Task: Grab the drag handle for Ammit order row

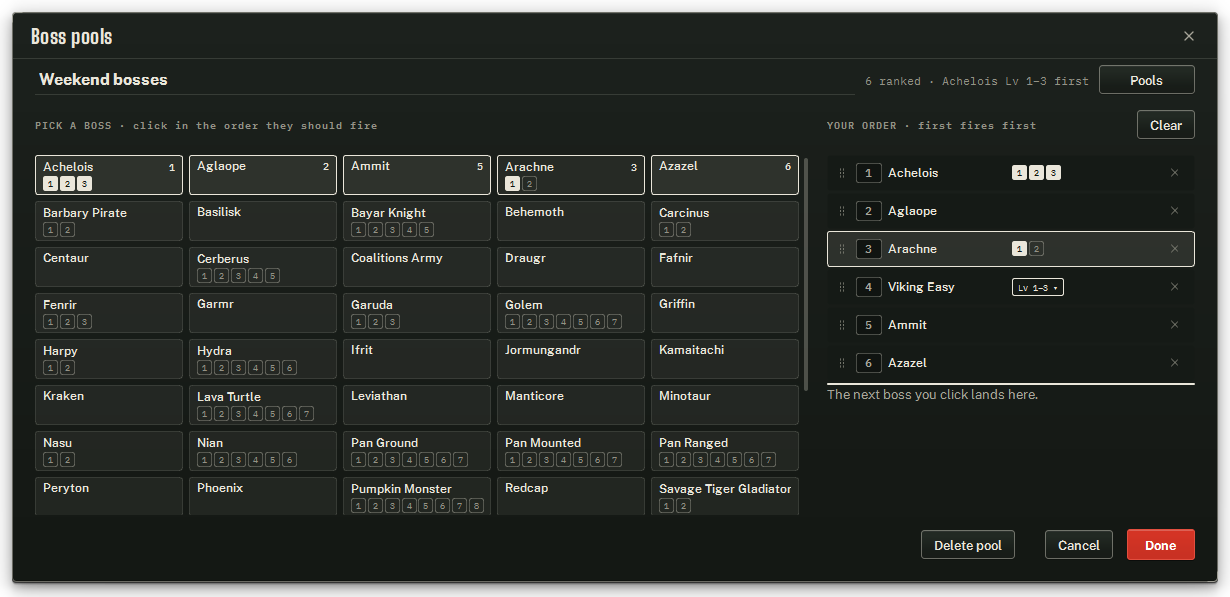Action: coord(842,325)
